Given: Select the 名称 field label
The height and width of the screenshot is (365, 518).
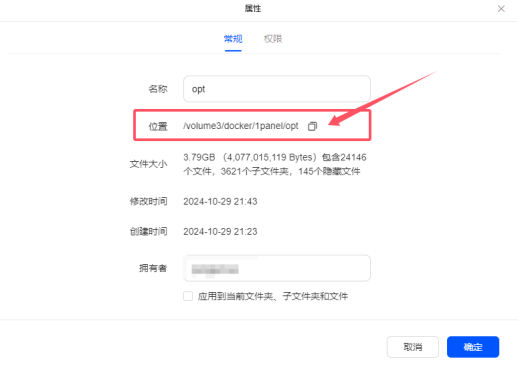Looking at the screenshot, I should pos(158,89).
